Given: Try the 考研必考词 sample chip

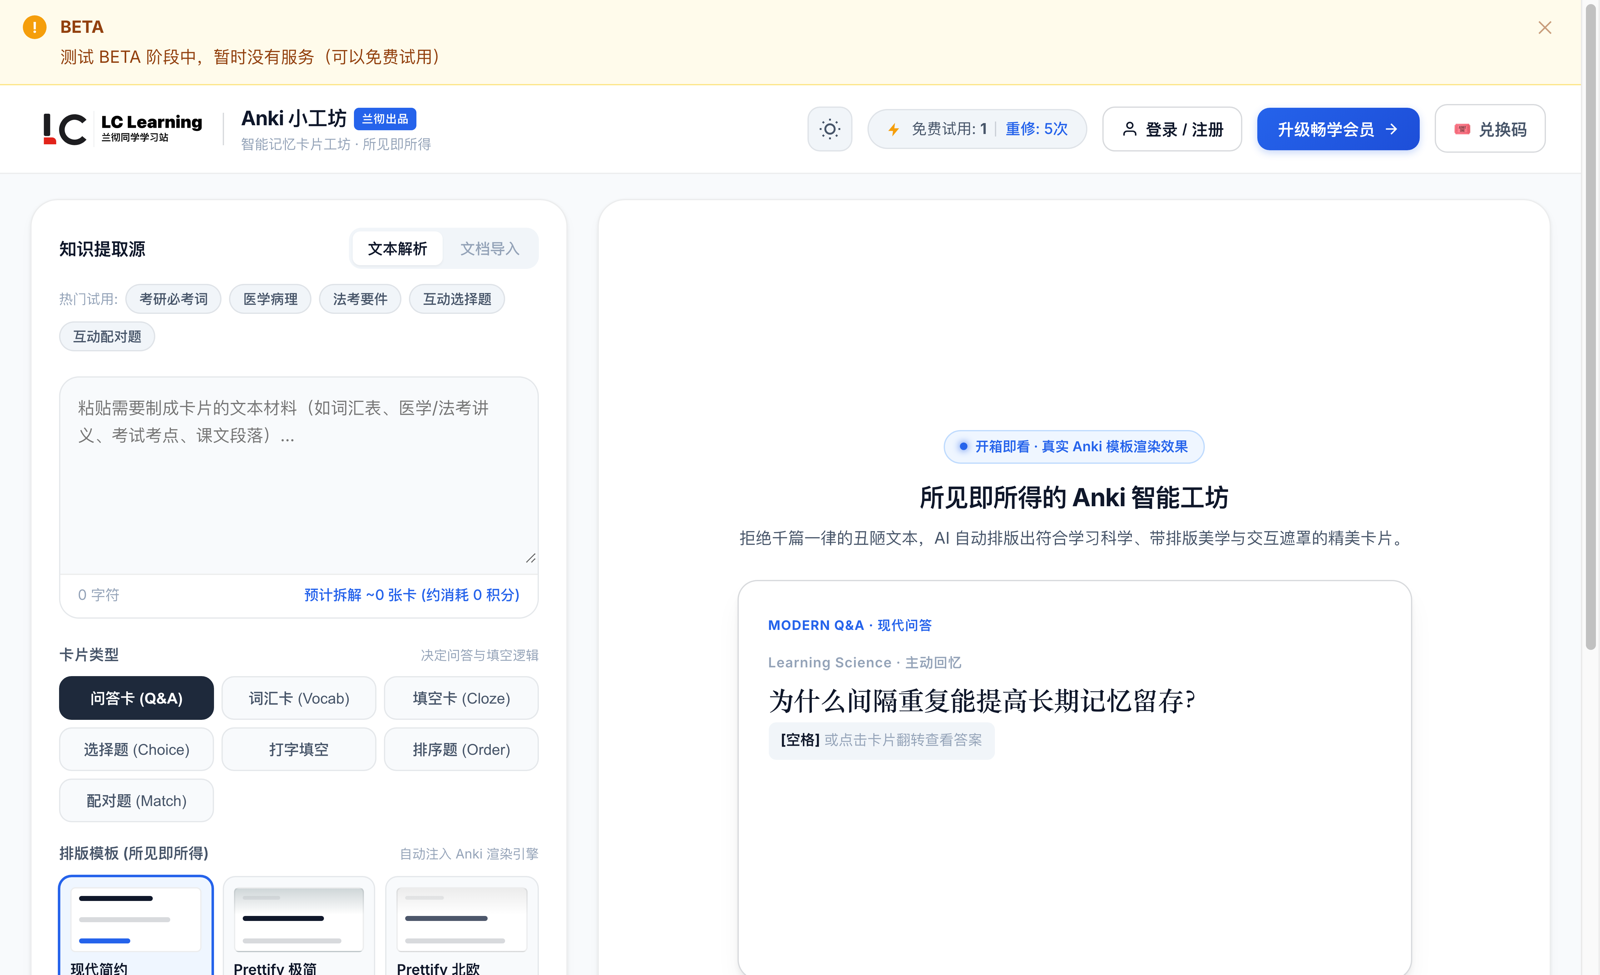Looking at the screenshot, I should [x=174, y=299].
